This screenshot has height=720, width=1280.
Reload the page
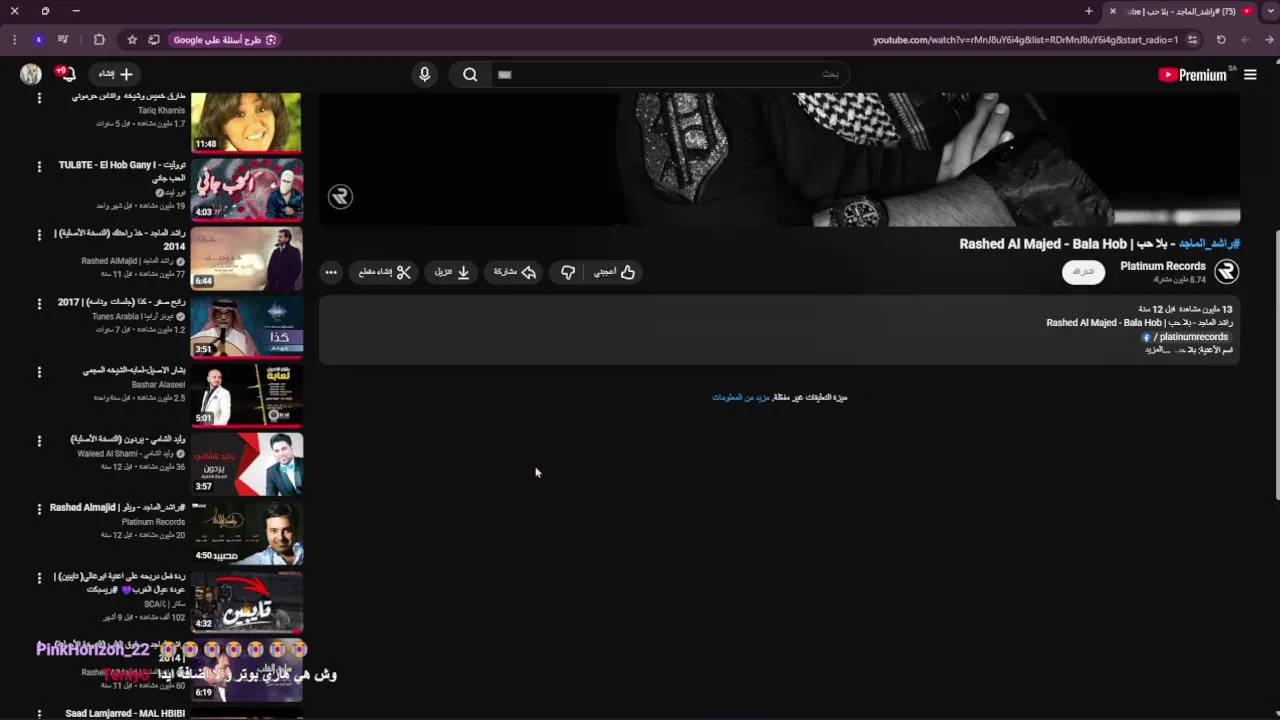(1221, 40)
